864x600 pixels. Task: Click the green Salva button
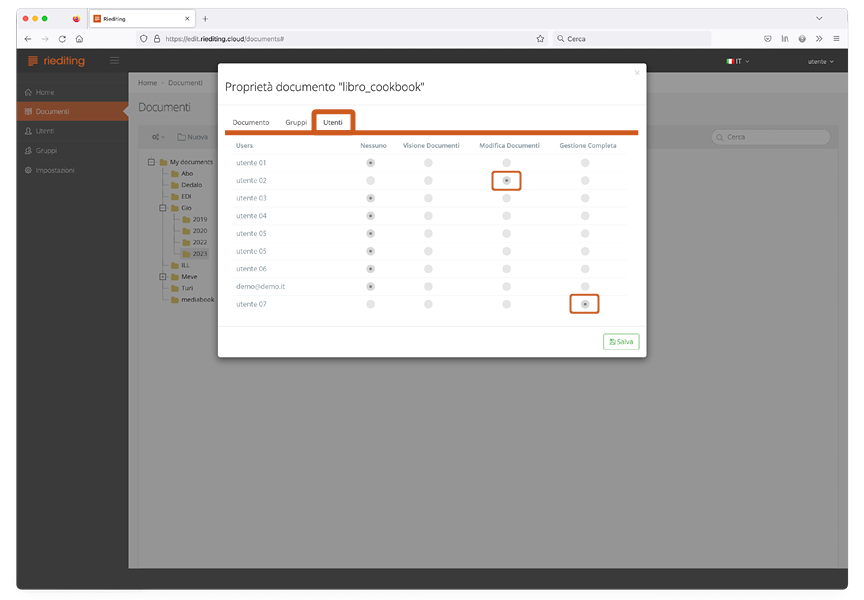621,341
